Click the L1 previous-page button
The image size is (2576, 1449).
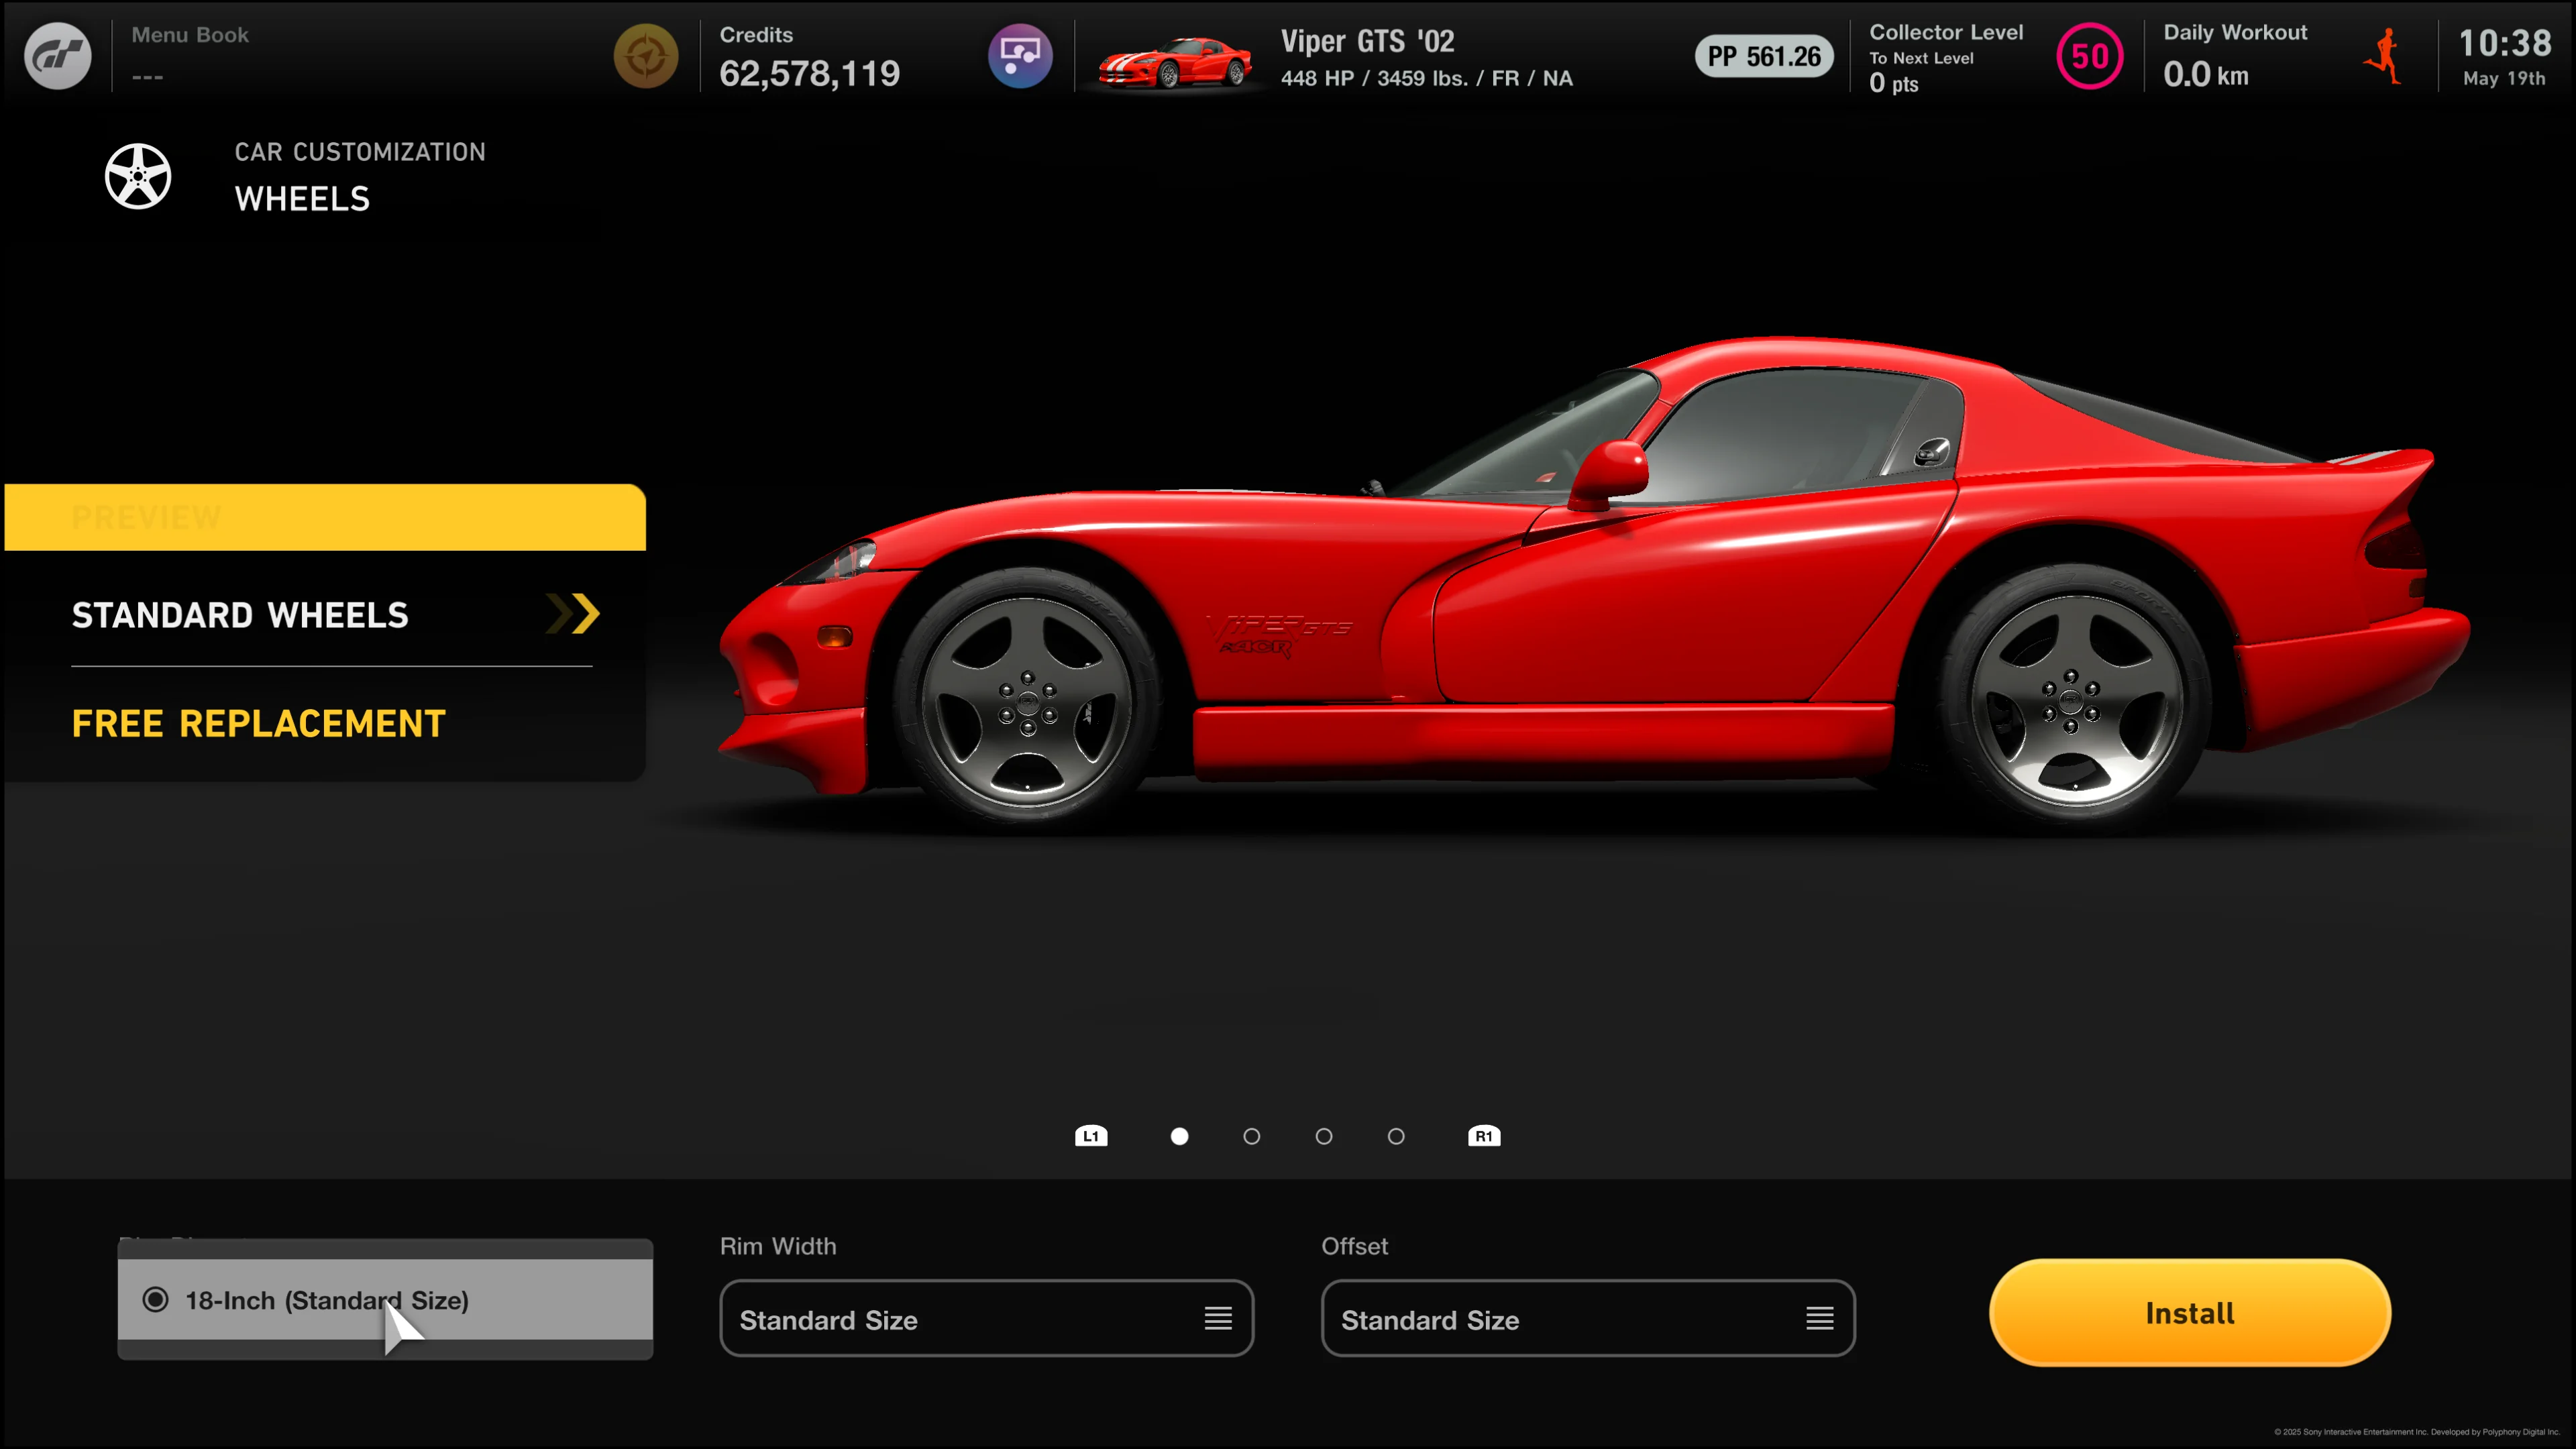click(1091, 1136)
